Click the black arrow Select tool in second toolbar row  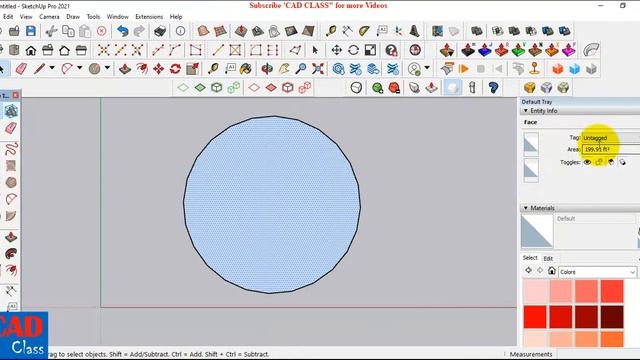(x=315, y=50)
